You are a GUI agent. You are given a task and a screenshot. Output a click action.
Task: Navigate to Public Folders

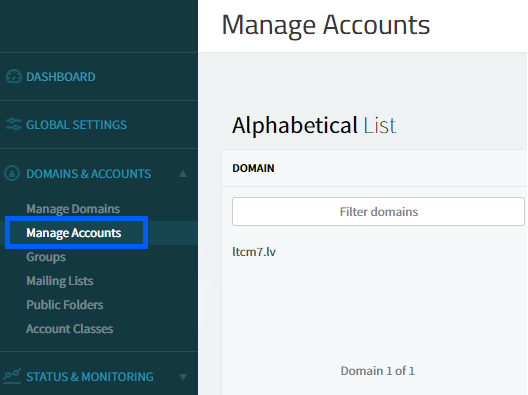tap(65, 305)
